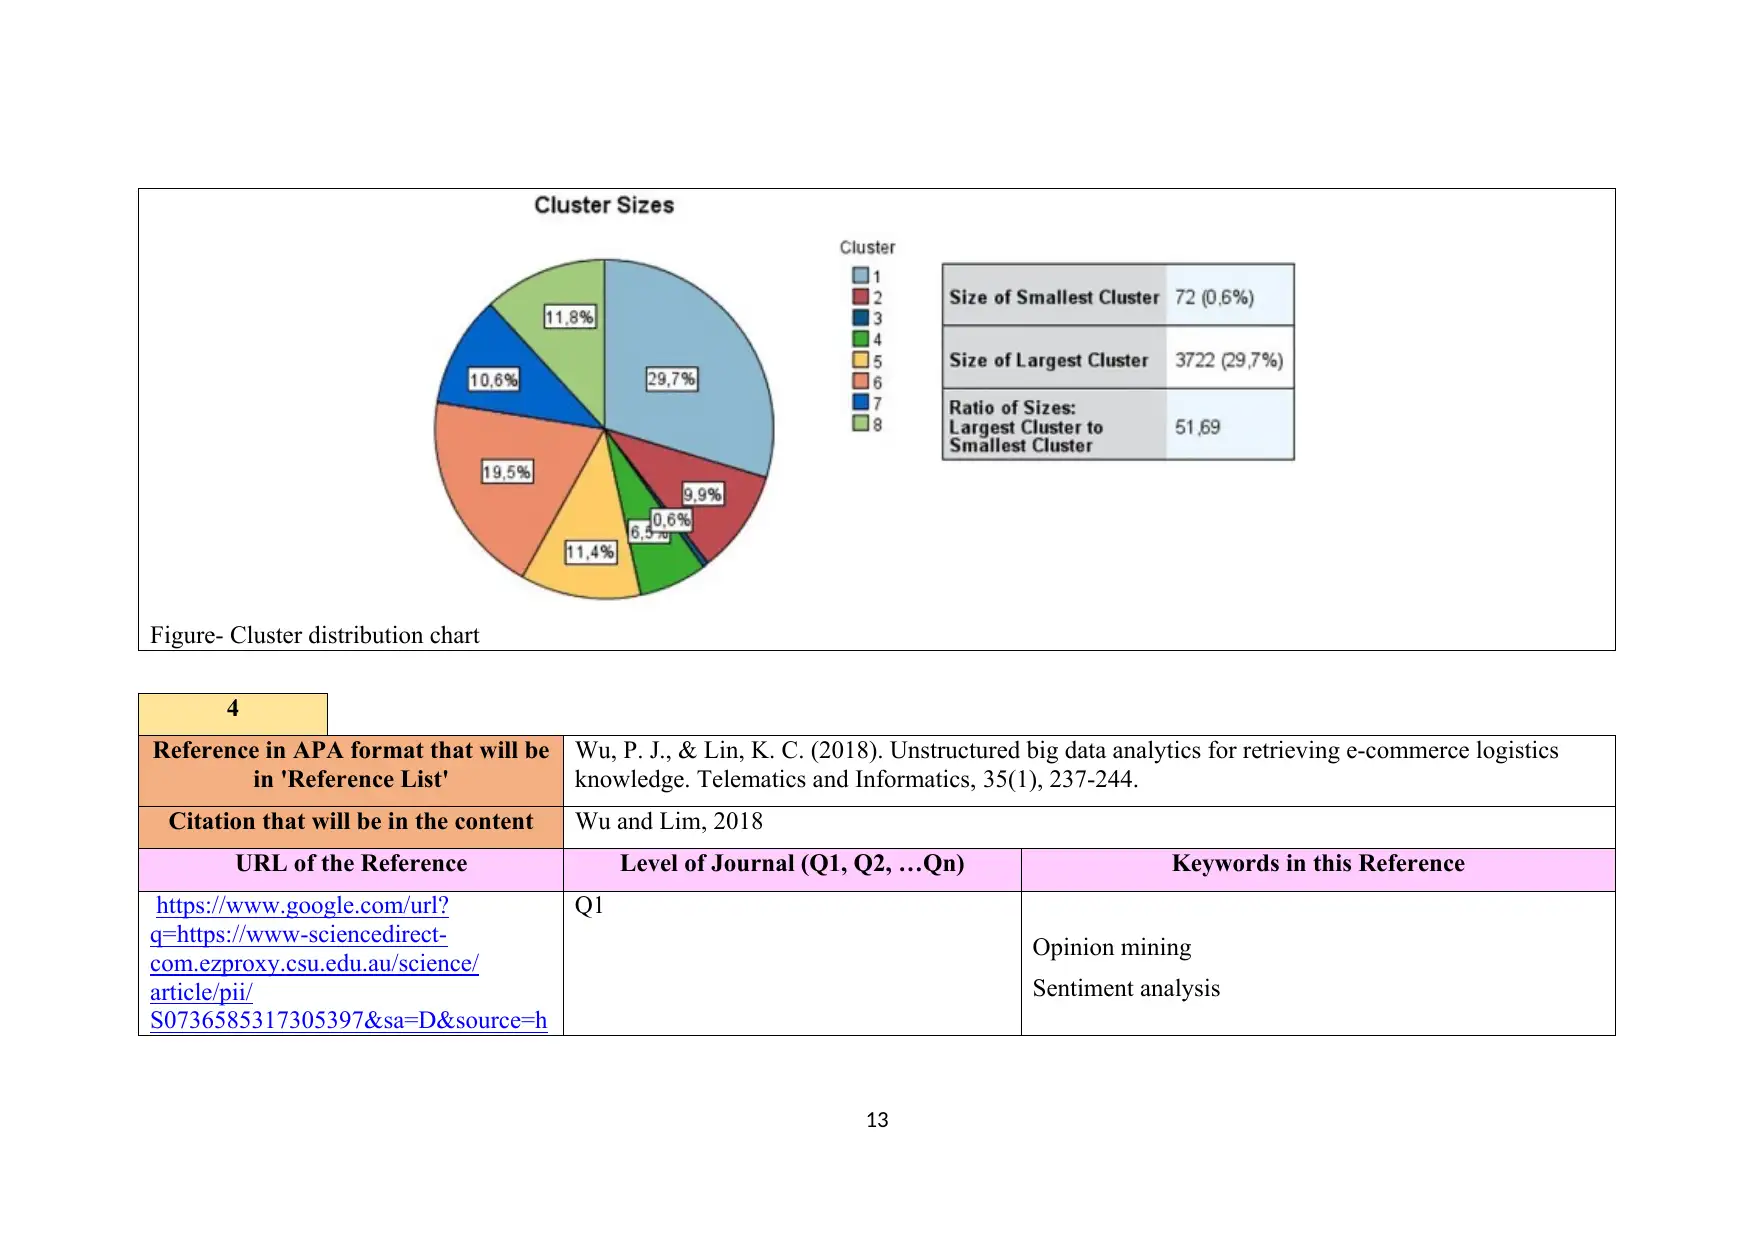Click the 'Citation that will be in the content' cell
The width and height of the screenshot is (1754, 1241).
click(351, 827)
